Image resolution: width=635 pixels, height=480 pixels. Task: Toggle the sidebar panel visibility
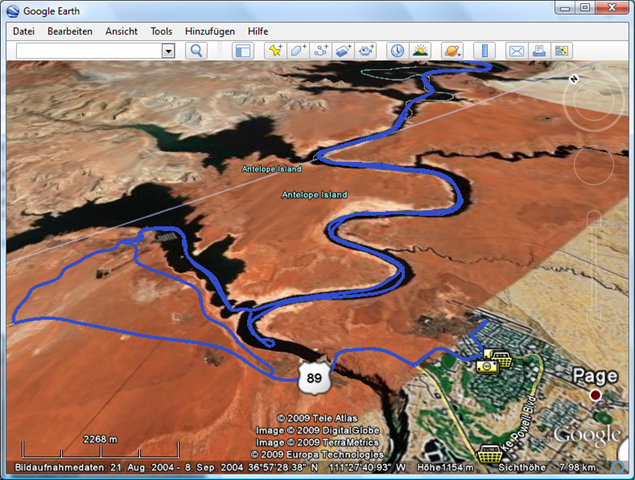pos(242,50)
